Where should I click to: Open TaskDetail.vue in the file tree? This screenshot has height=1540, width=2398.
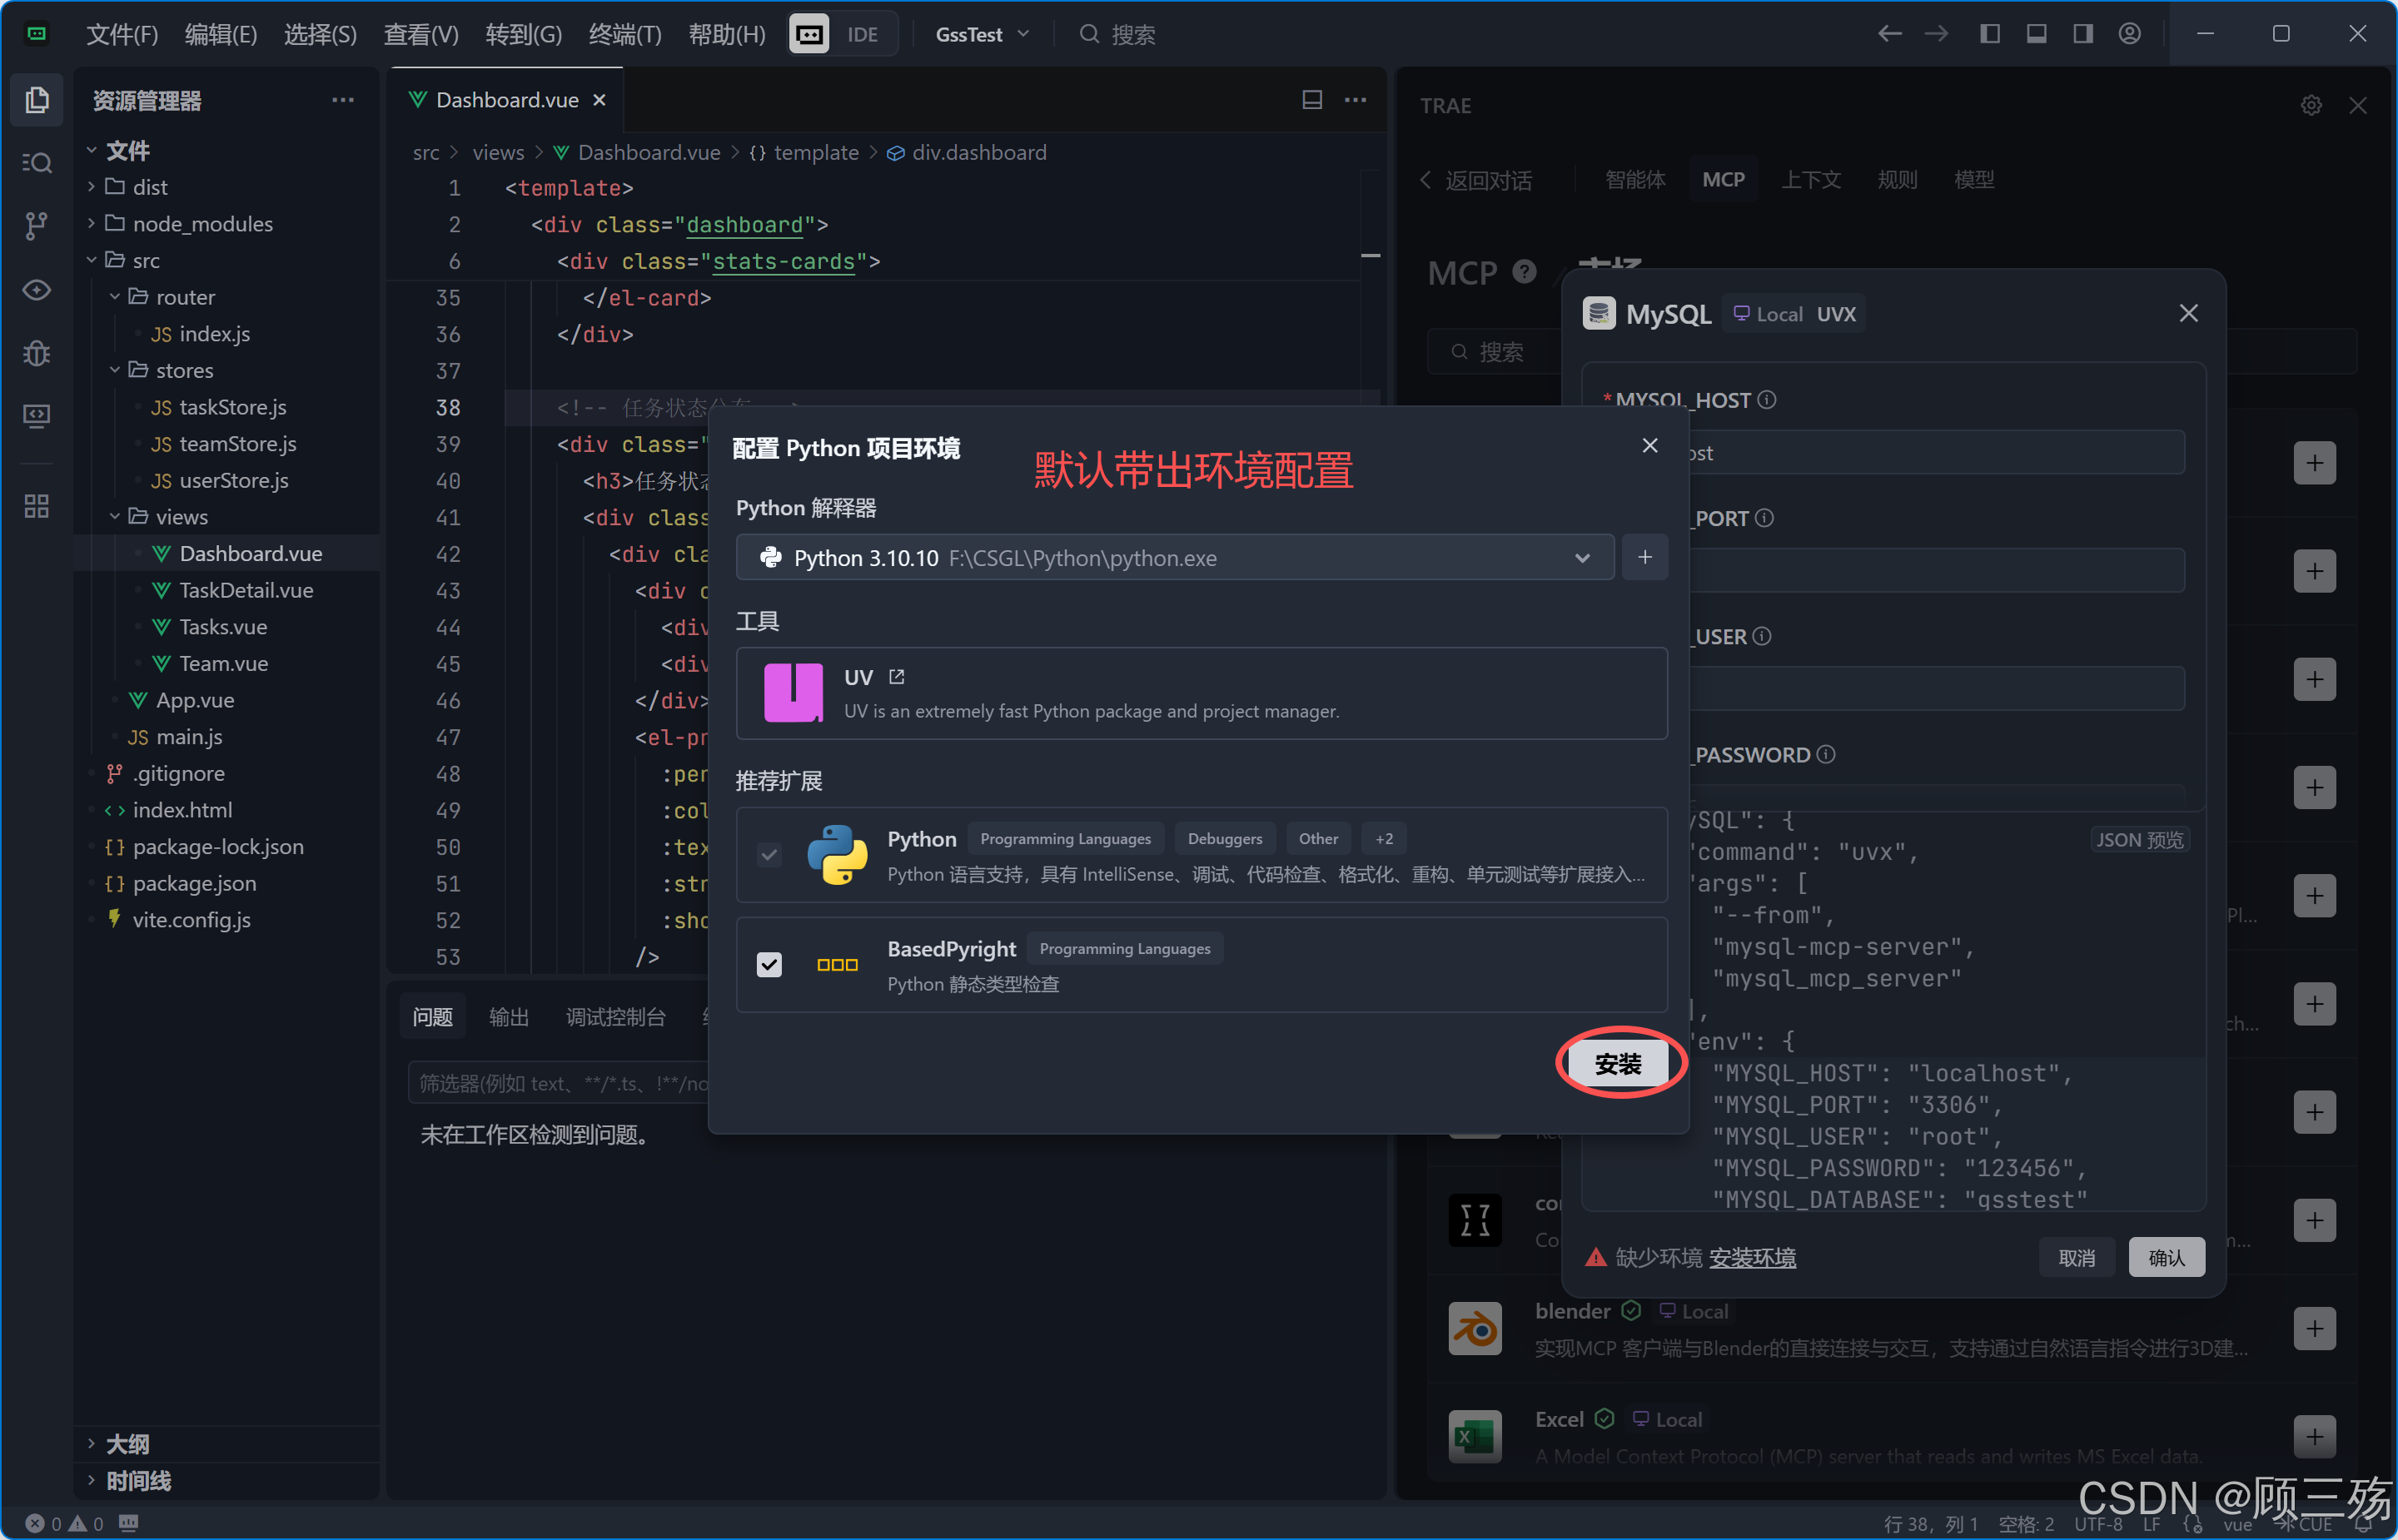[x=246, y=590]
